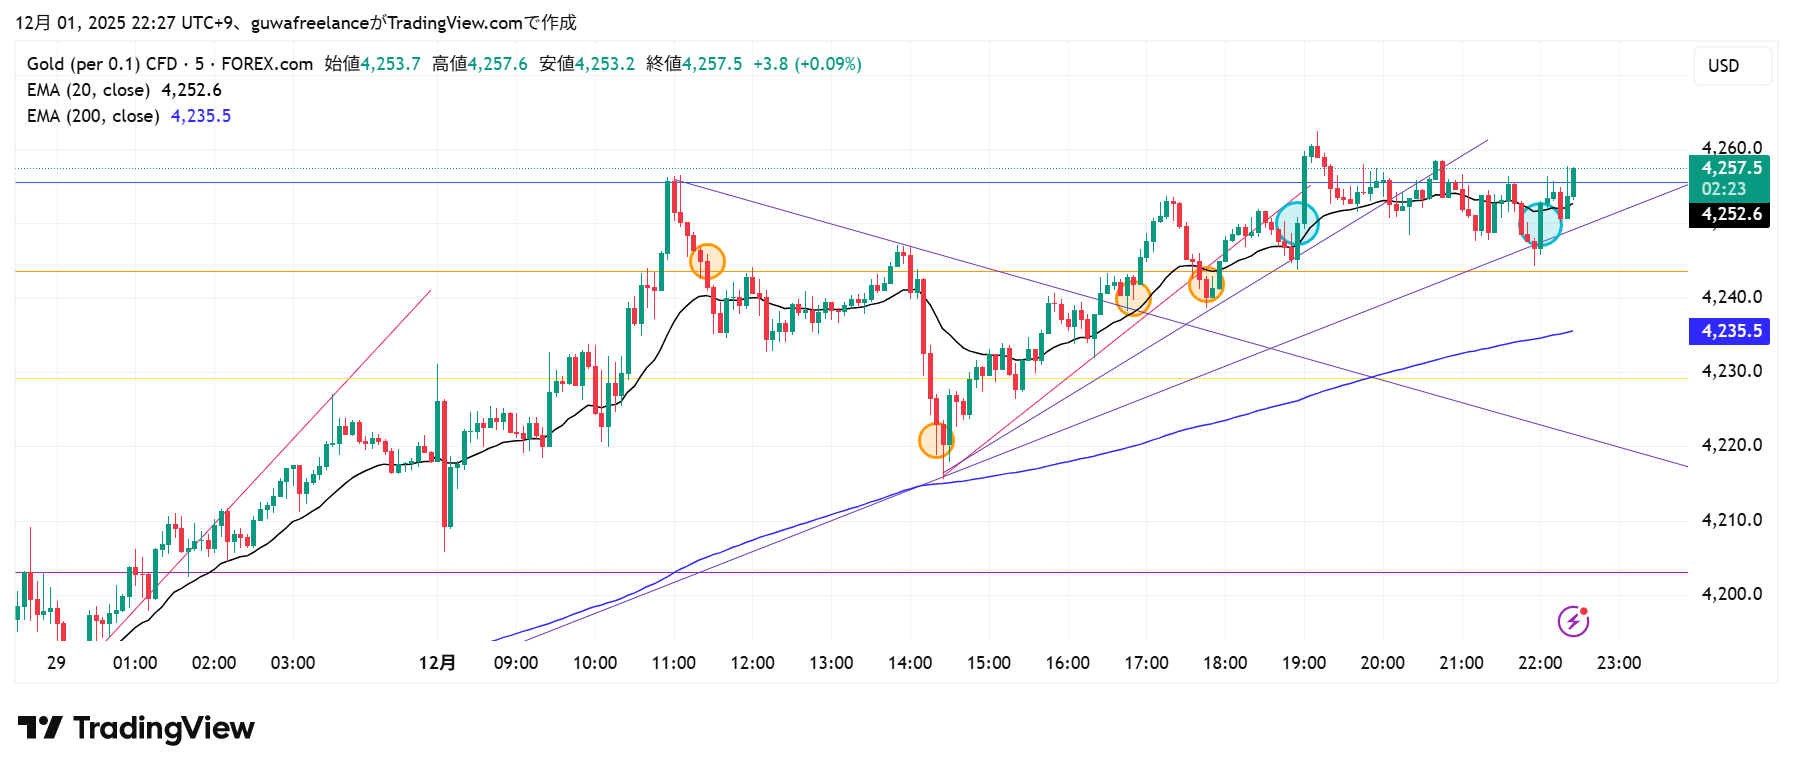1793x773 pixels.
Task: Click the teal circle near 22:00
Action: click(x=1540, y=224)
